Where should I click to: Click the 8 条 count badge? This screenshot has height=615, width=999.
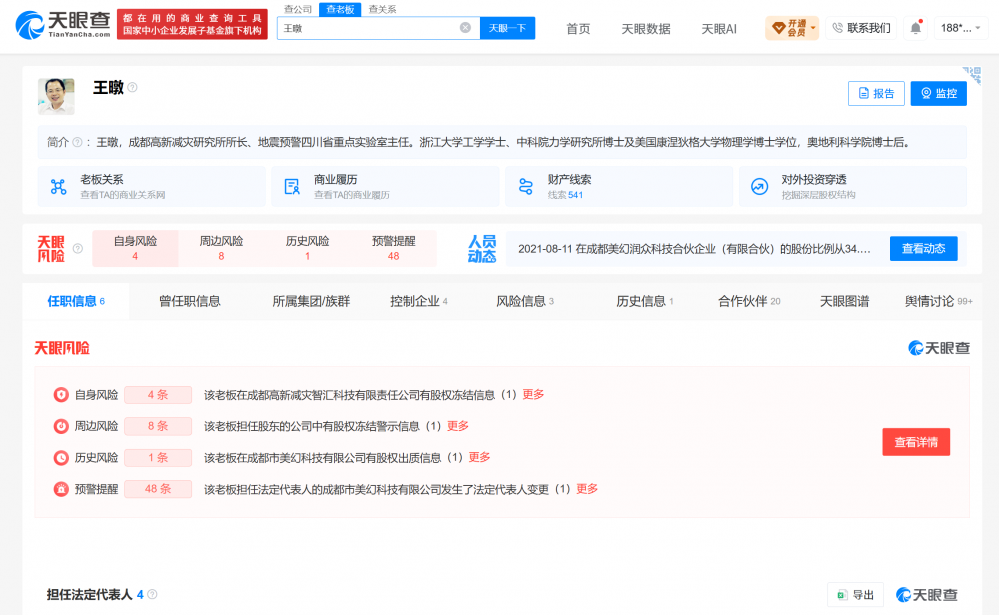click(158, 426)
